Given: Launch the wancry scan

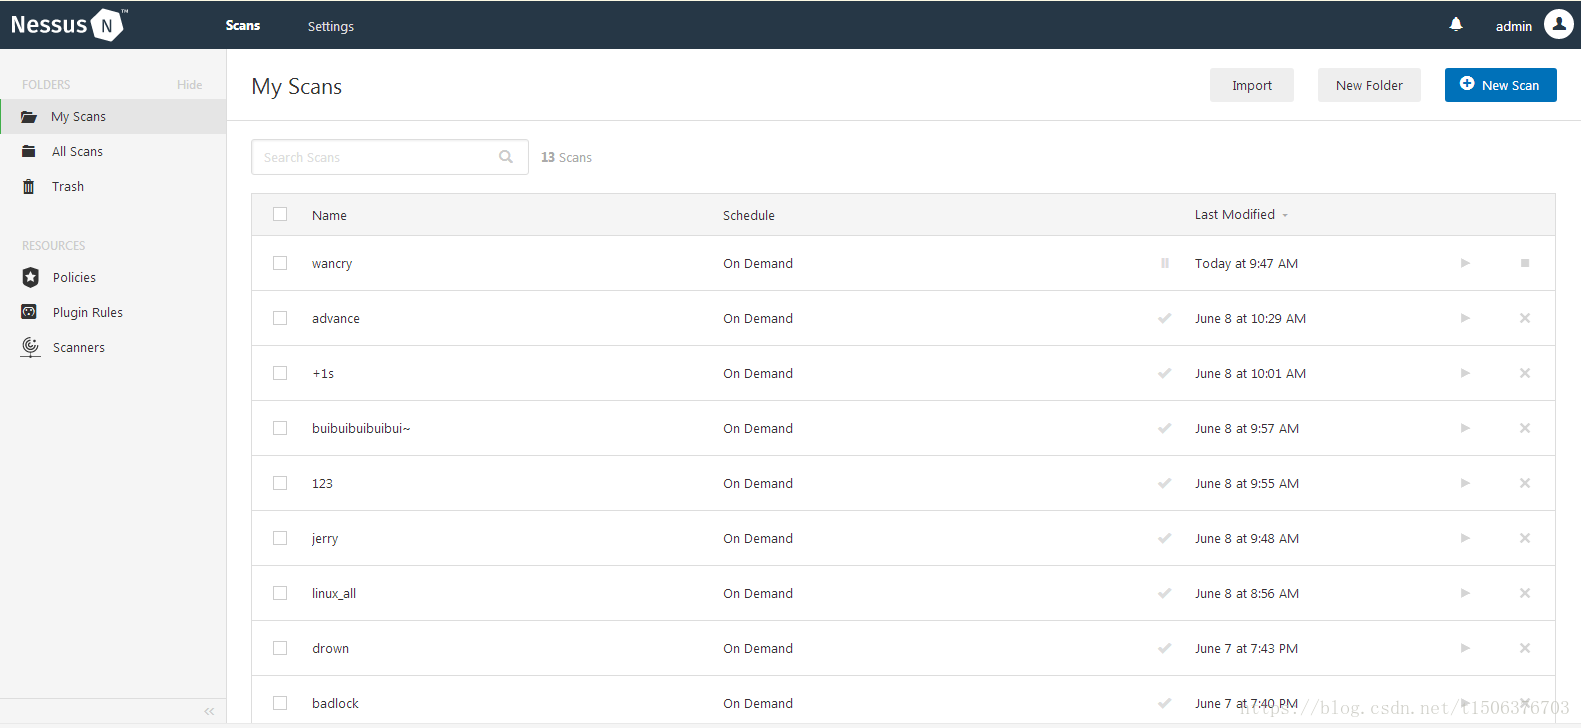Looking at the screenshot, I should tap(1465, 263).
